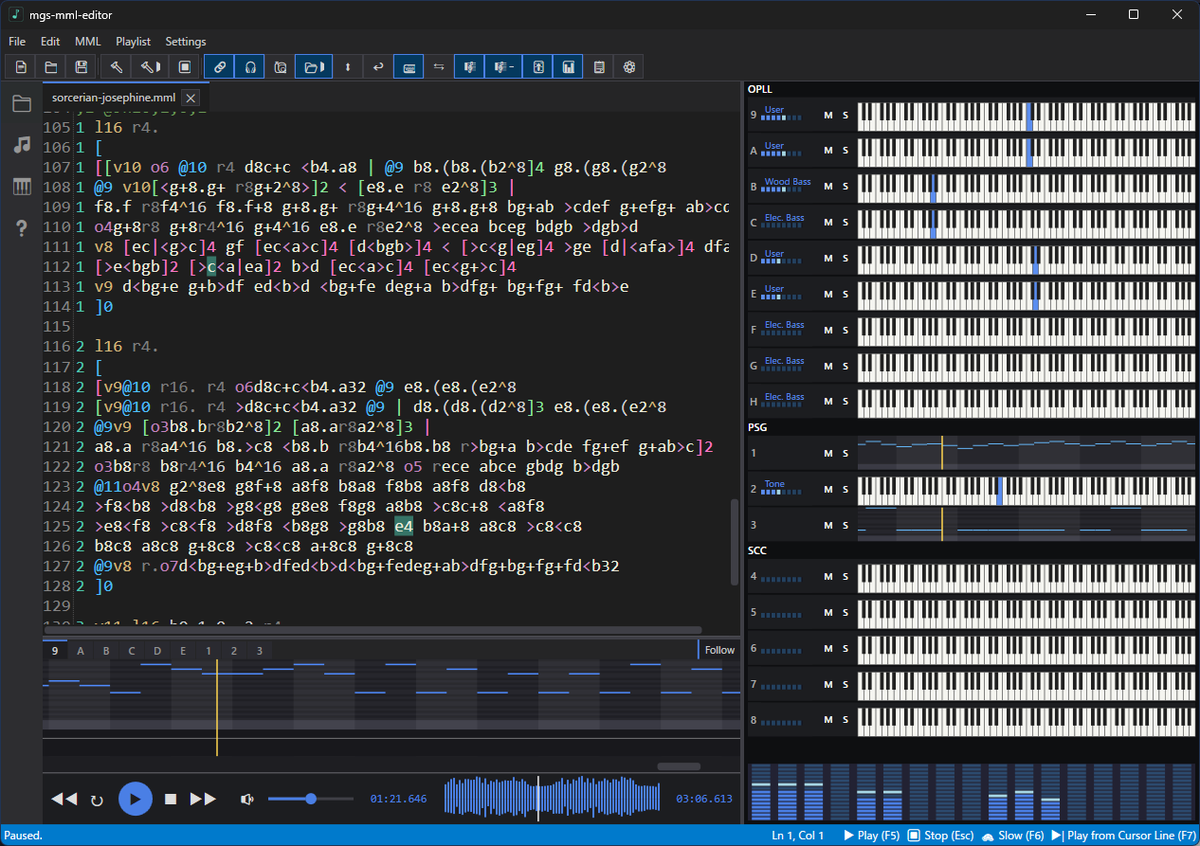Toggle the headphones toolbar button

pos(250,67)
